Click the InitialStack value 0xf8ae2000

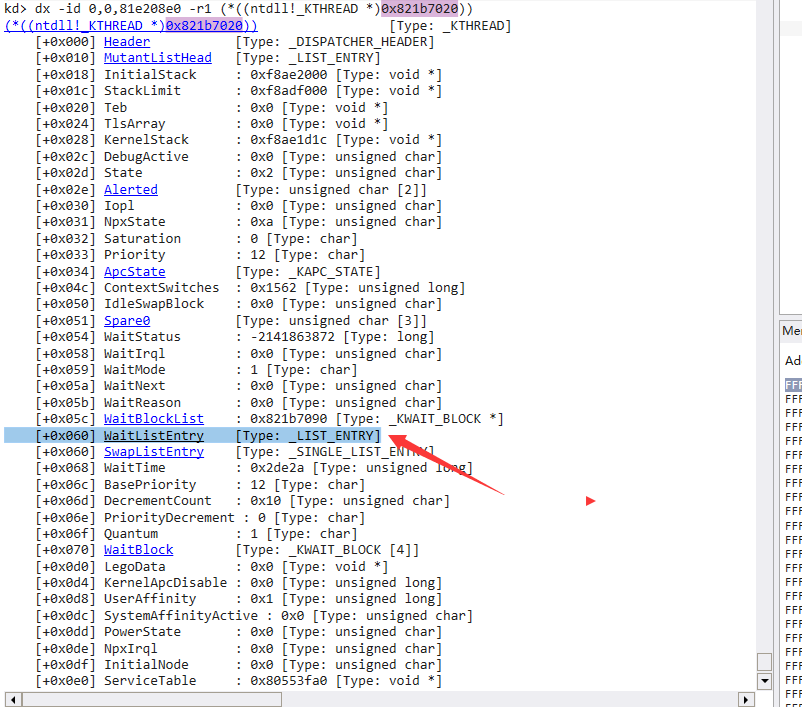coord(288,75)
